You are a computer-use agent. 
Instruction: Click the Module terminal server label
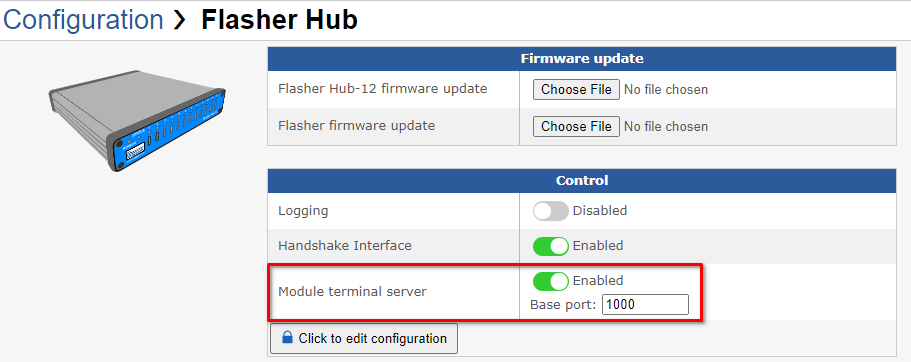[x=353, y=292]
